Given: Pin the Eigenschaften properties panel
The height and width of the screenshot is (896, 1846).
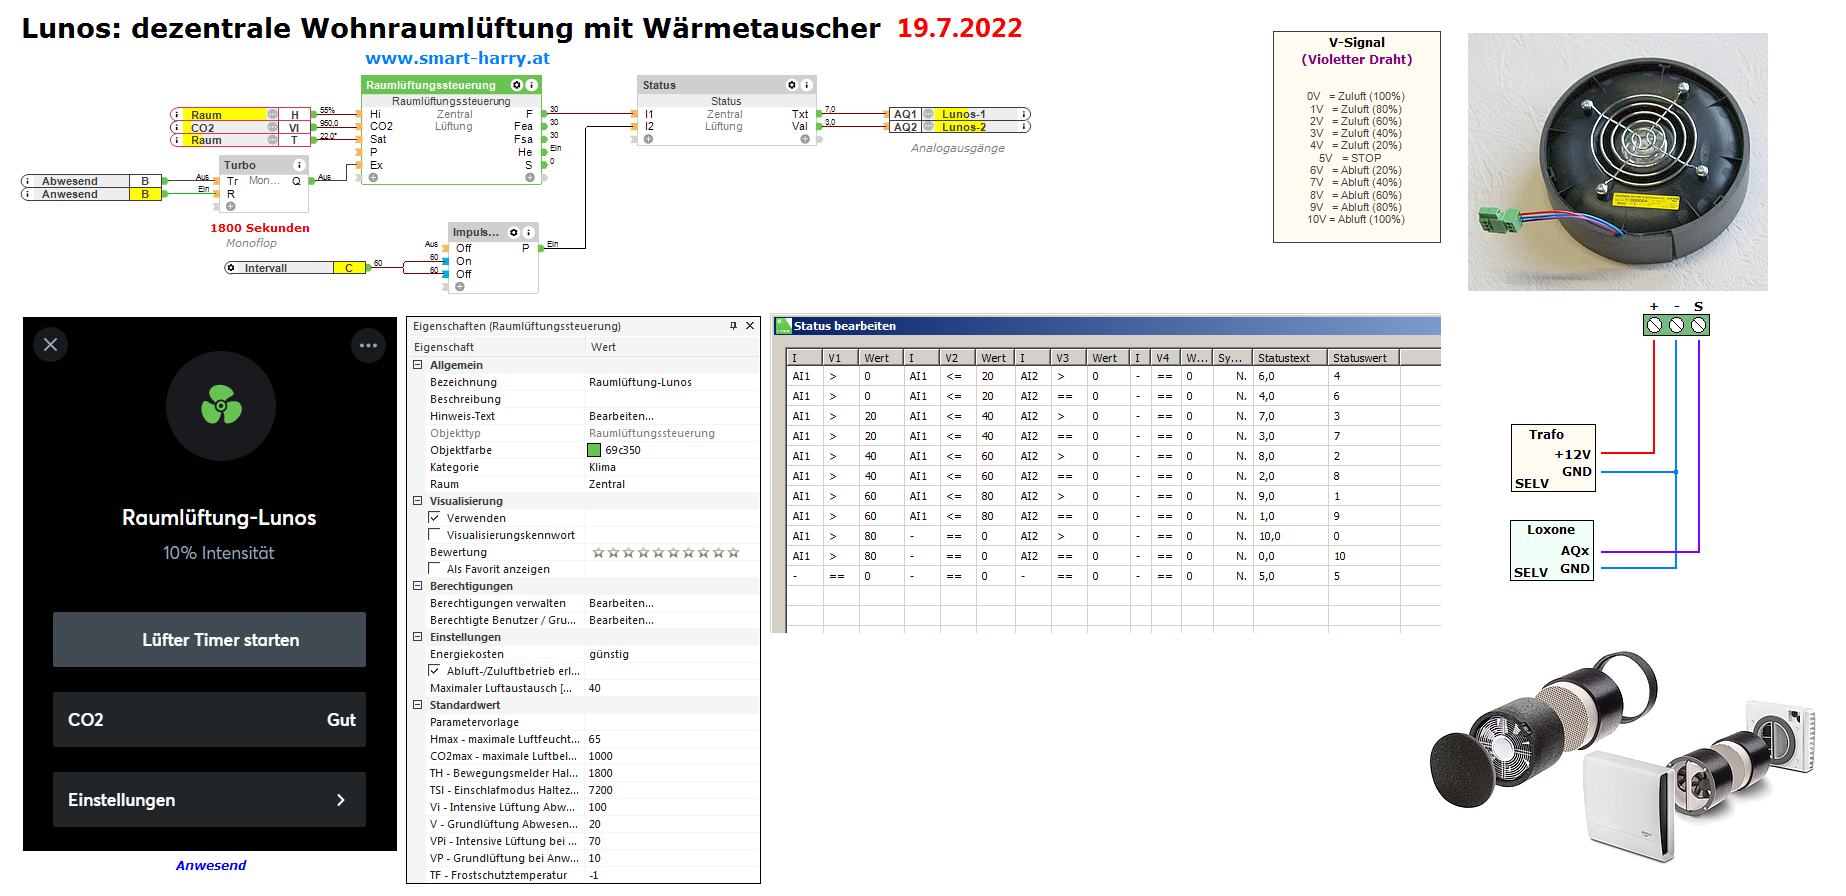Looking at the screenshot, I should click(733, 326).
